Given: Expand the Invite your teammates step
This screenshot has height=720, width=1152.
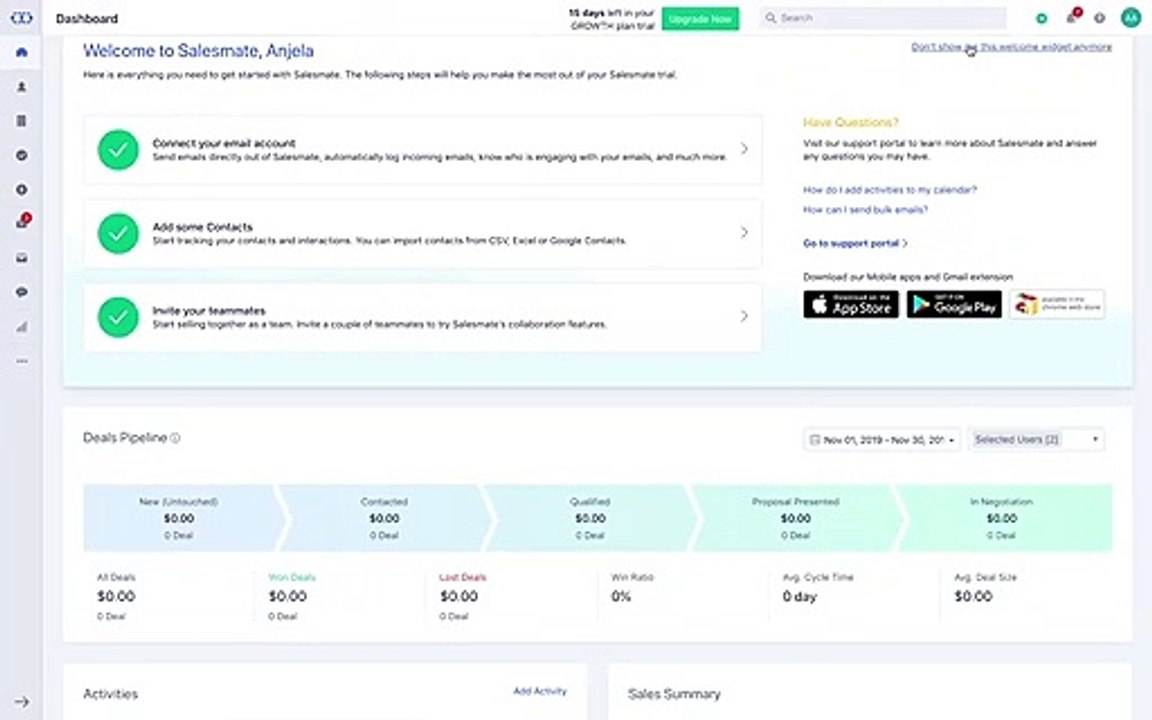Looking at the screenshot, I should 422,317.
